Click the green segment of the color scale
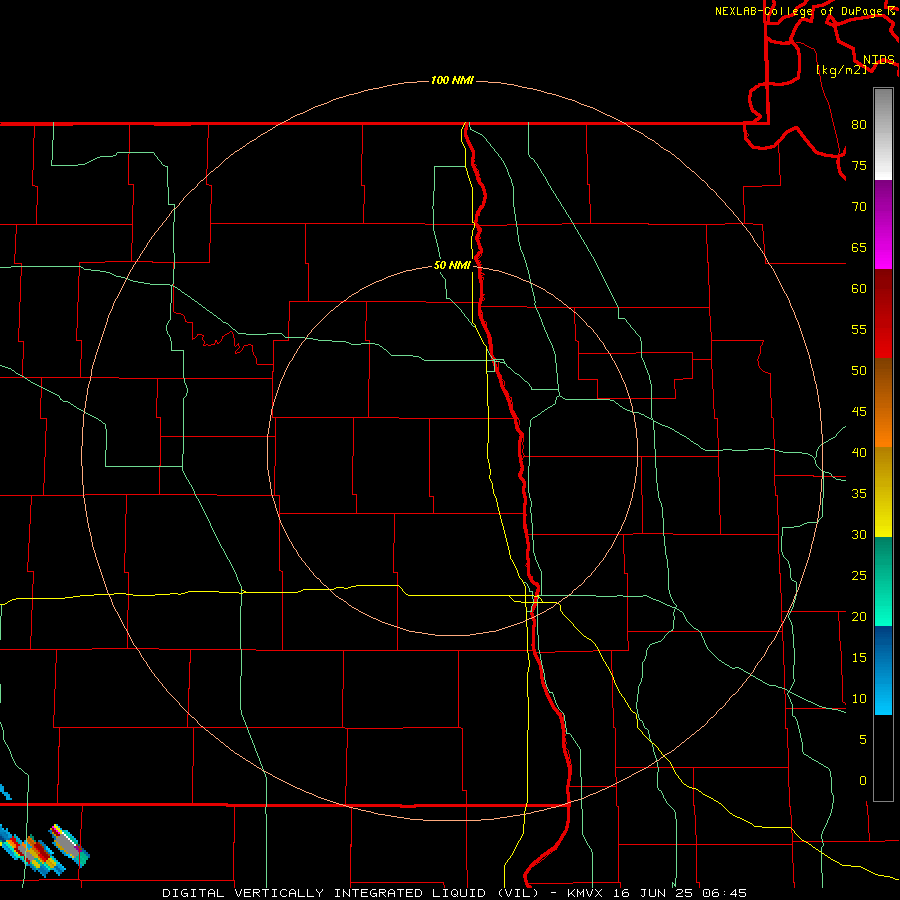Screen dimensions: 900x900 tap(883, 581)
